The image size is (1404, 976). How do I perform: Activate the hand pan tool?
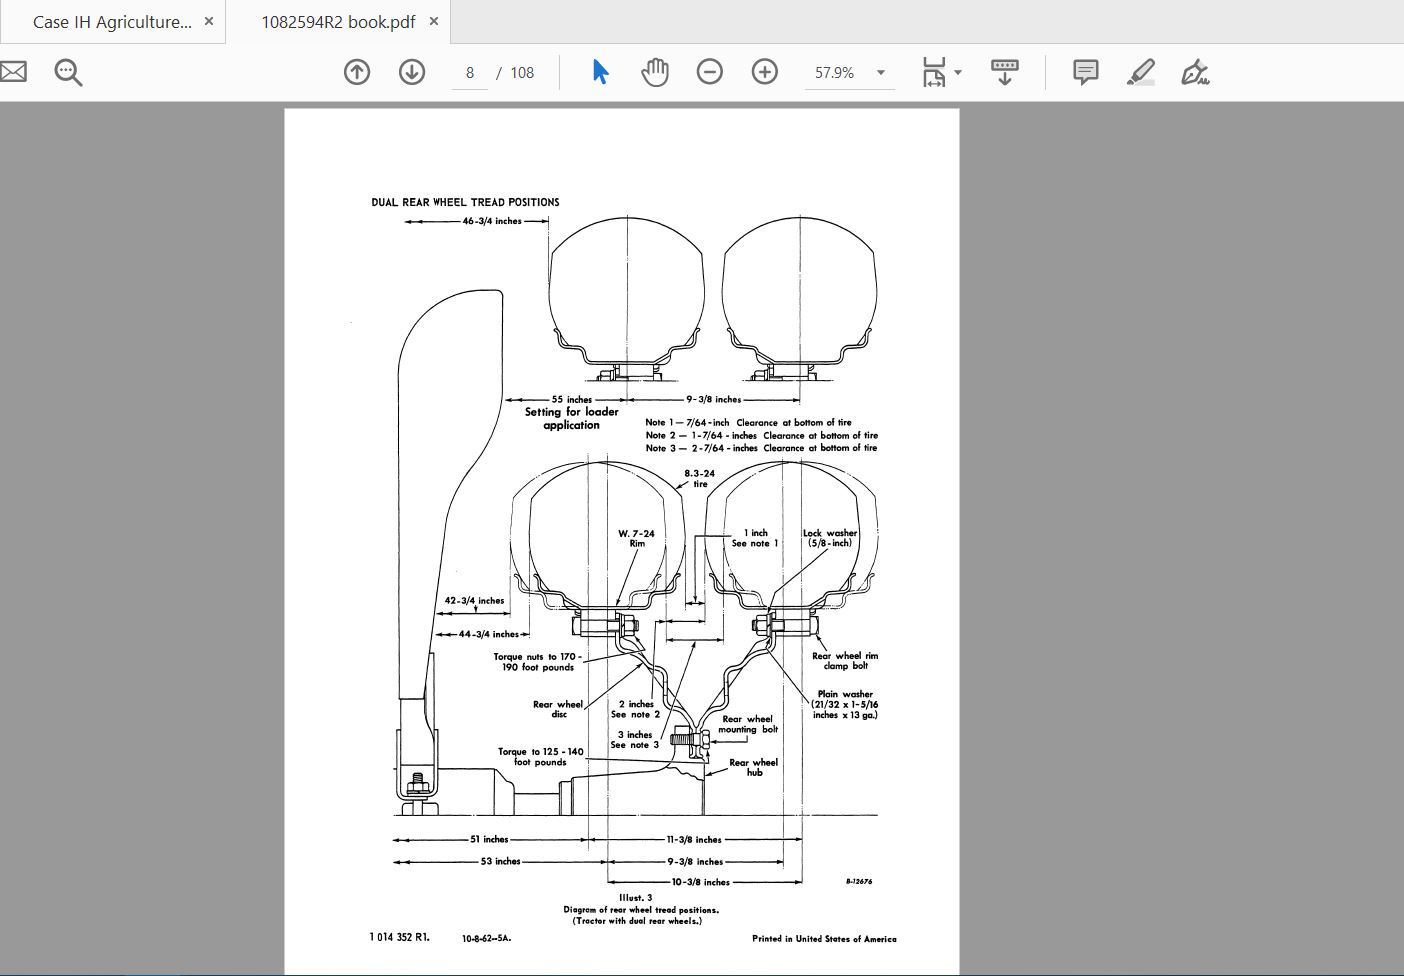(655, 72)
